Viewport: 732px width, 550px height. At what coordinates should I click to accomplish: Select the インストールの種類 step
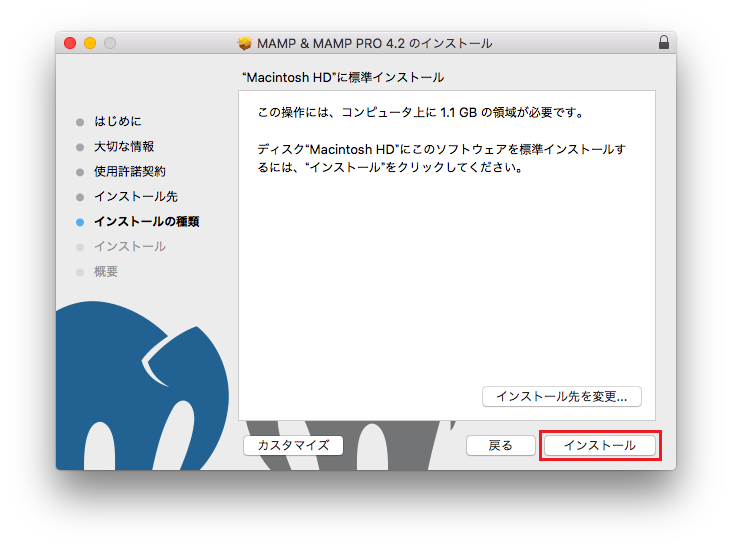[147, 221]
